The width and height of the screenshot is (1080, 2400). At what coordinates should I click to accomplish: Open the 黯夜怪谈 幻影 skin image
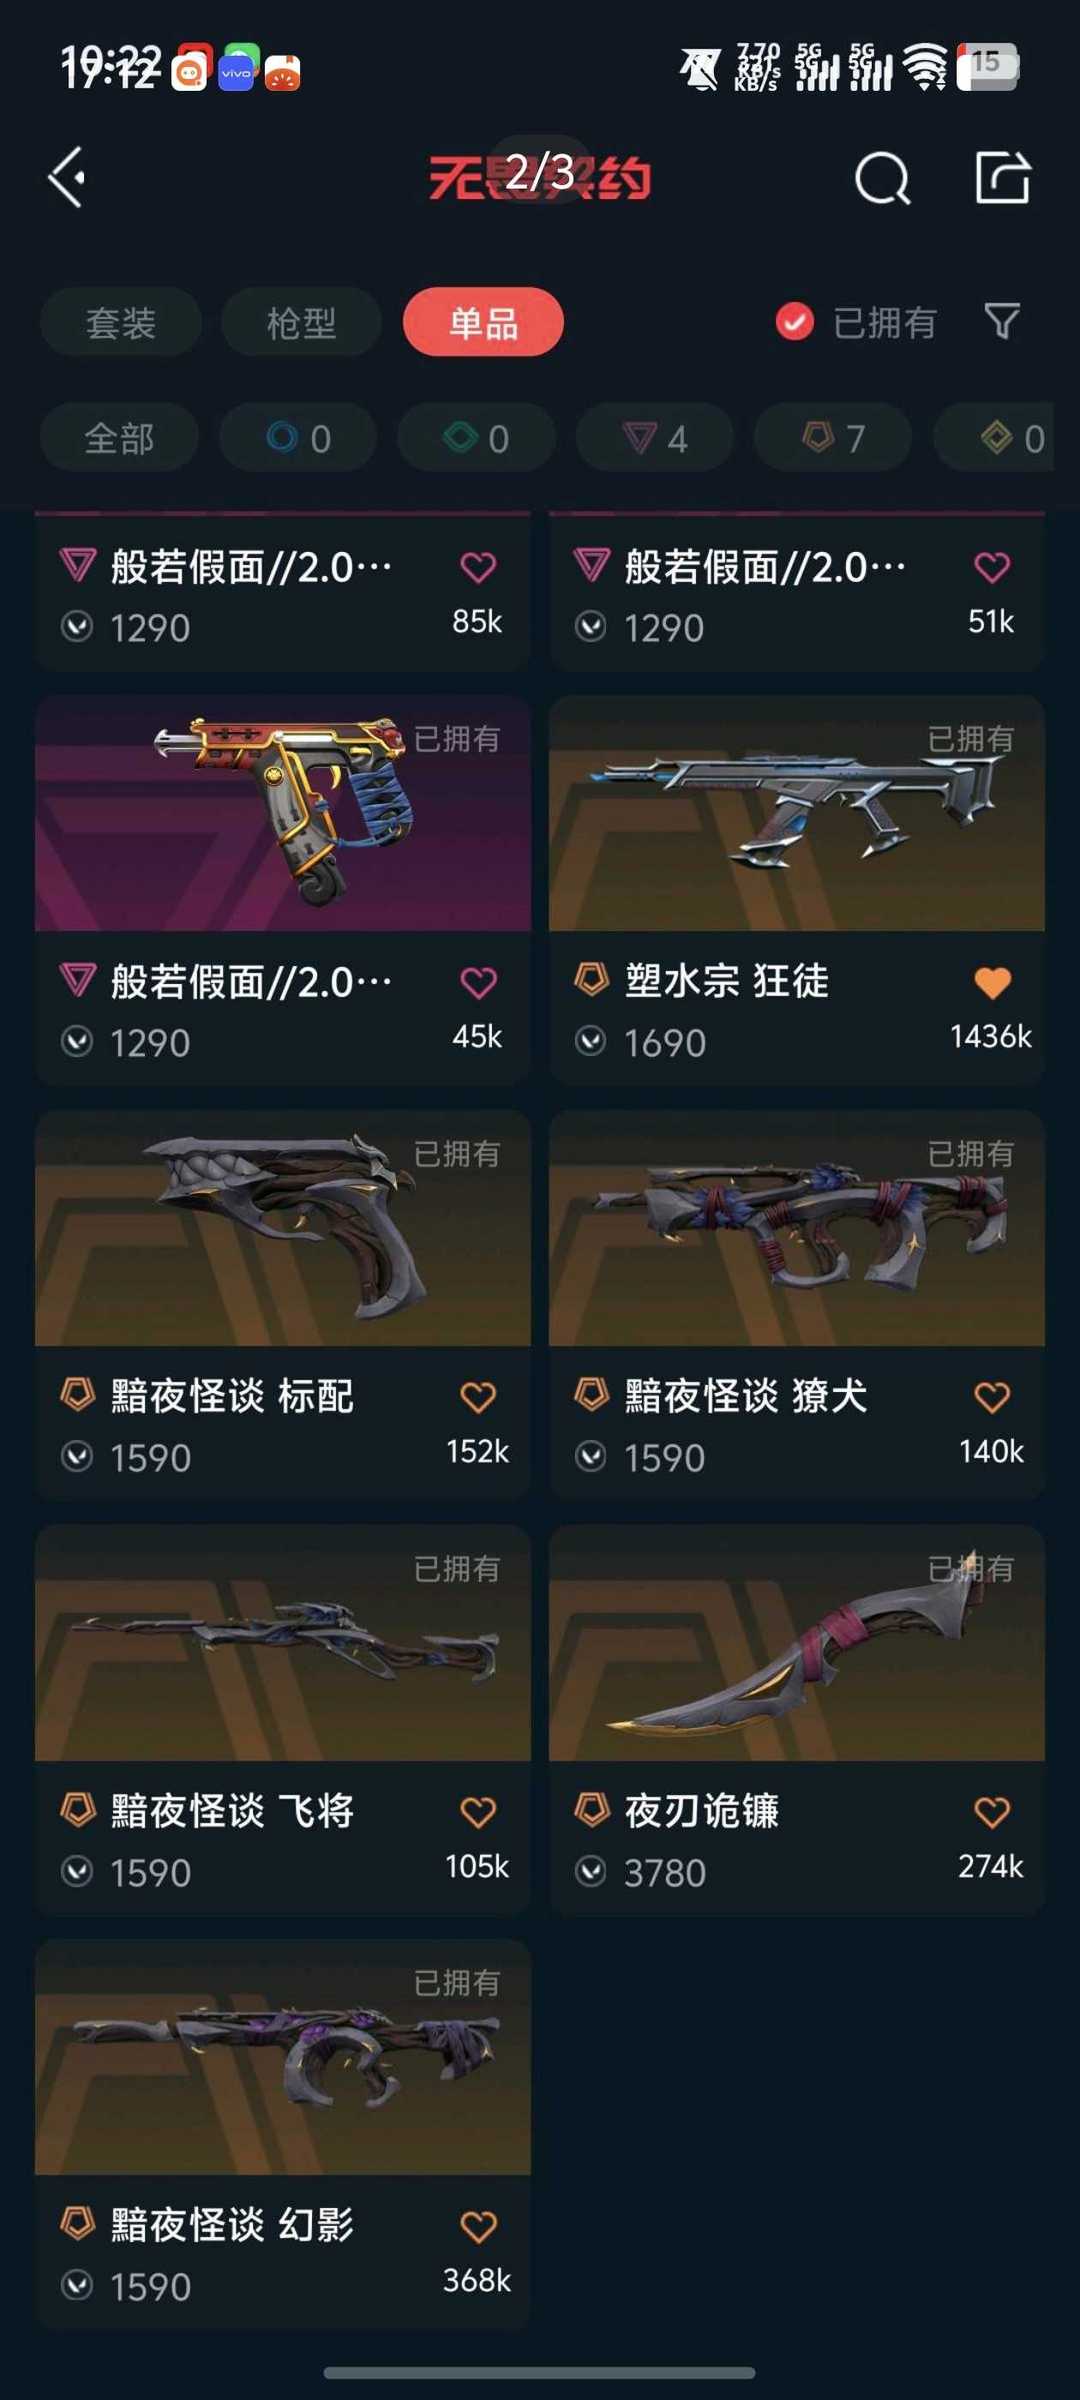(x=283, y=2057)
